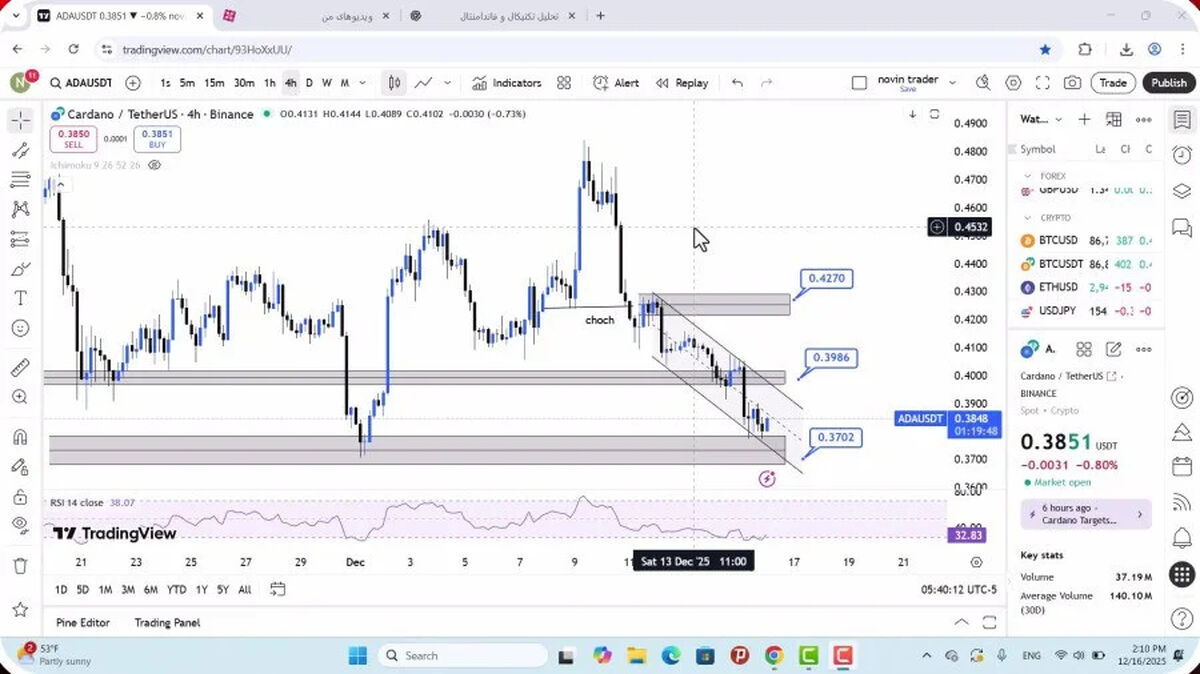Collapse the FOREX watchlist section
Viewport: 1200px width, 674px height.
[x=1029, y=176]
